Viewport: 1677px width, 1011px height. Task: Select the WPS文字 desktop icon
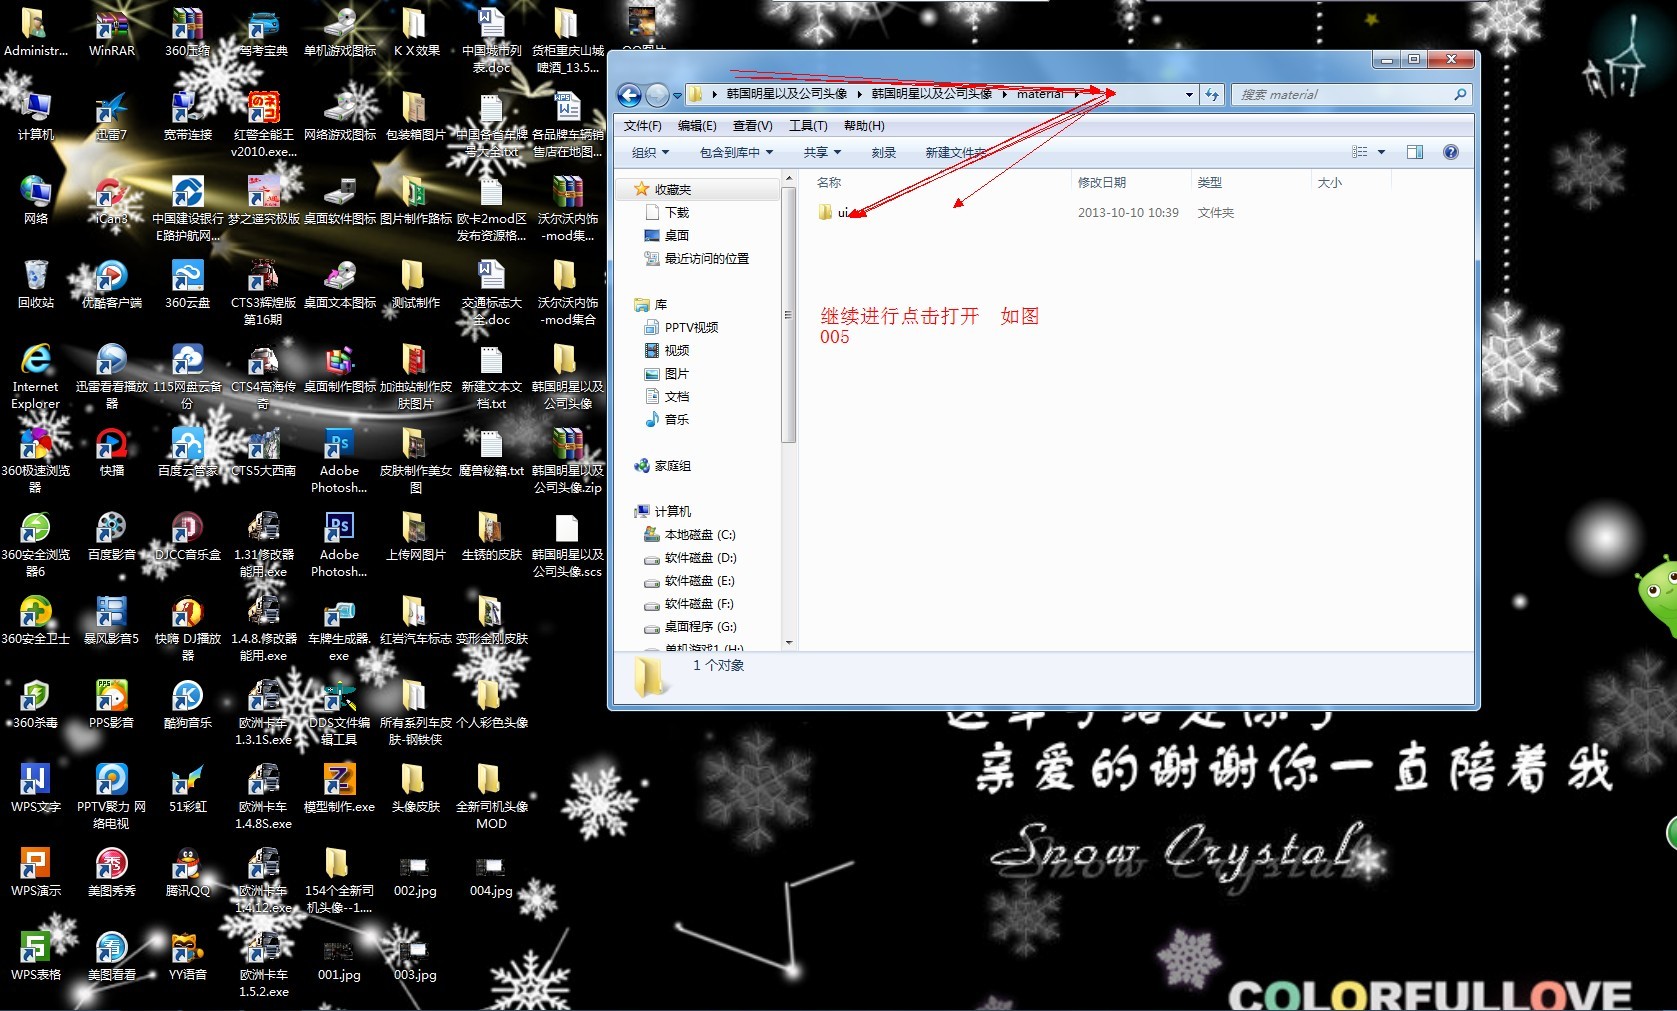(36, 788)
